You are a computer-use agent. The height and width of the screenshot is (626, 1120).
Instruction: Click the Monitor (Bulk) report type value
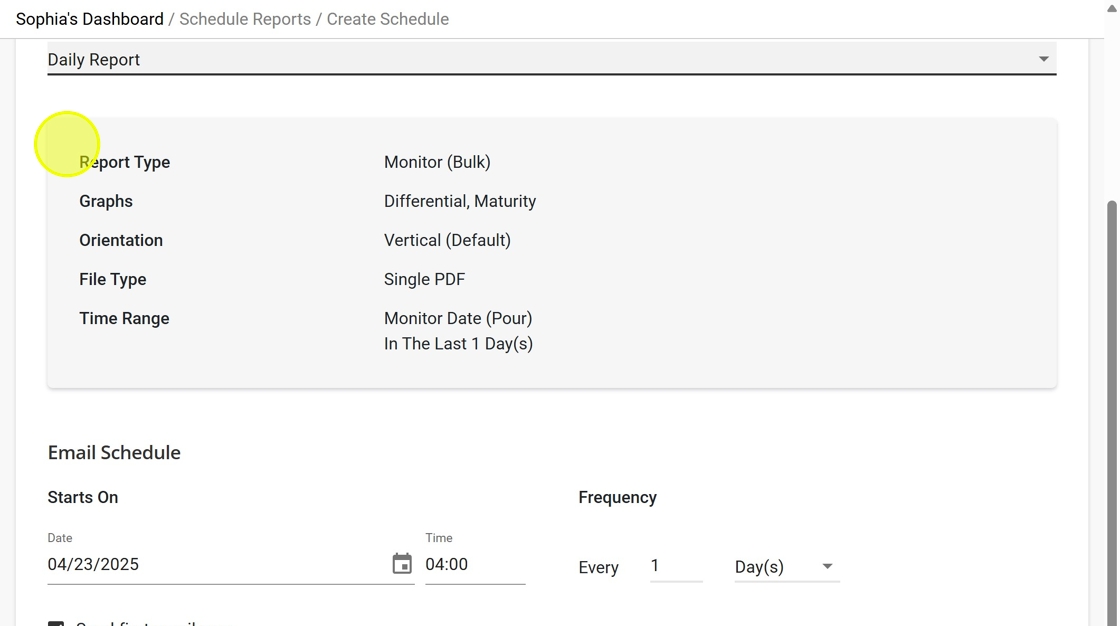click(x=437, y=162)
